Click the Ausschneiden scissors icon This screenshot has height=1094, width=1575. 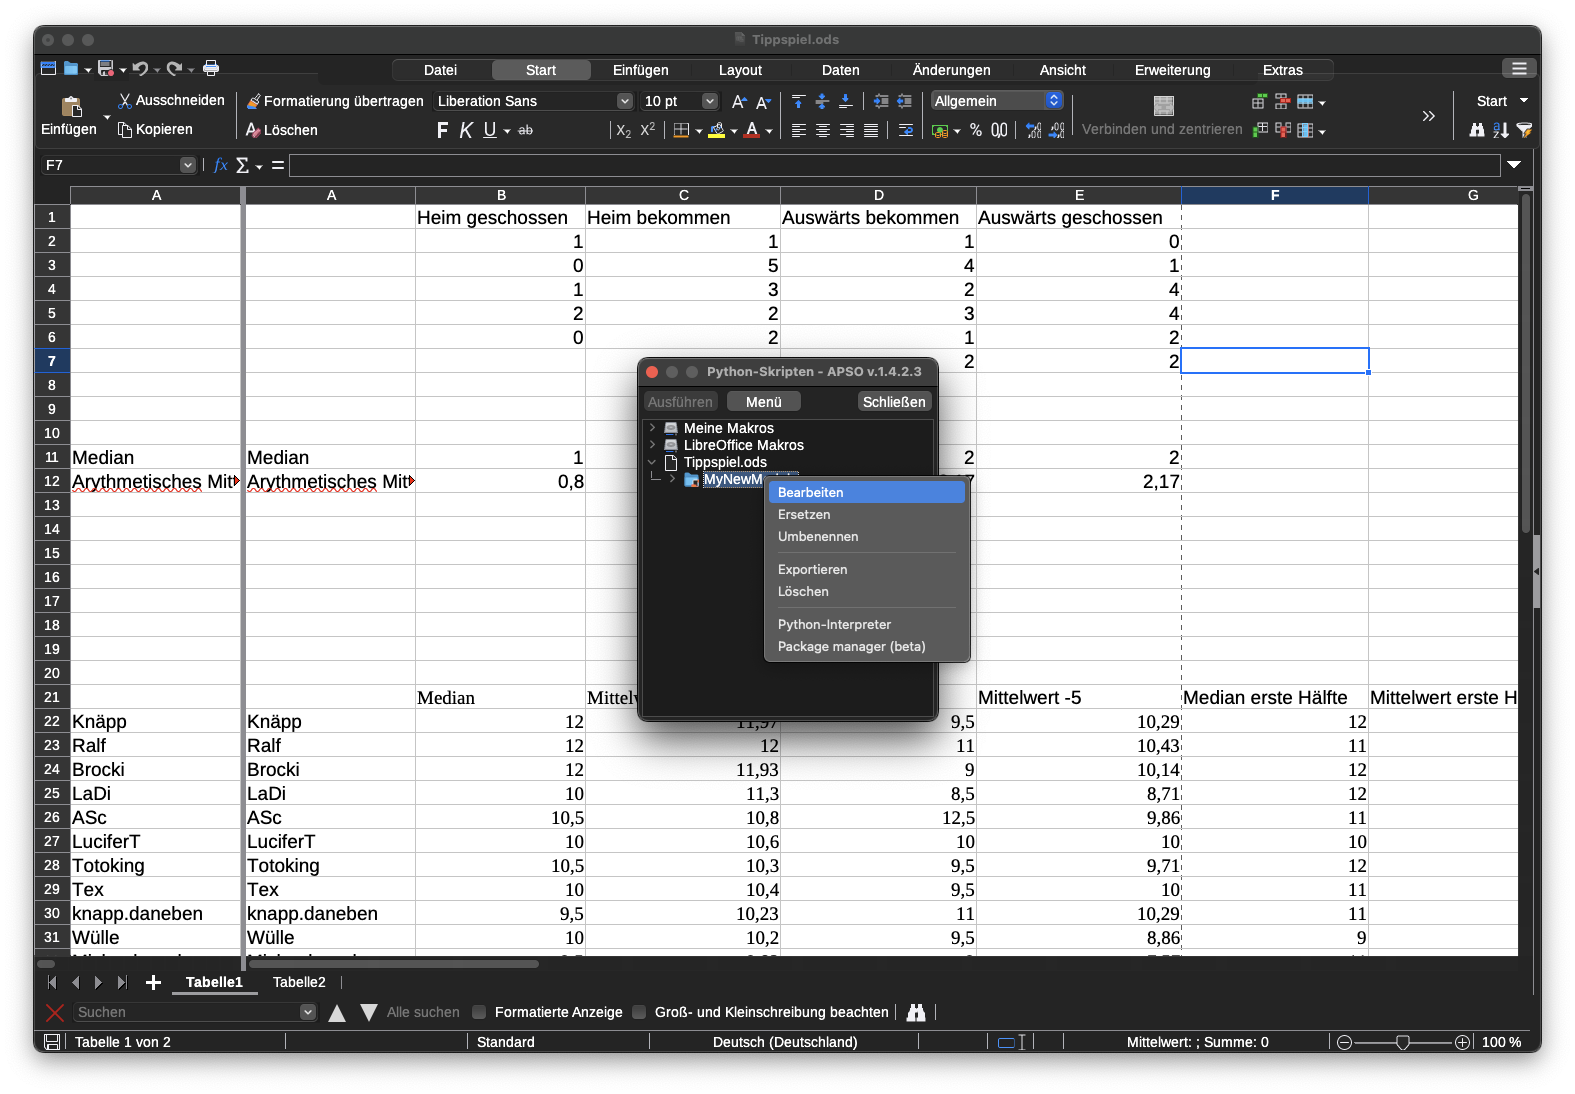(x=125, y=101)
